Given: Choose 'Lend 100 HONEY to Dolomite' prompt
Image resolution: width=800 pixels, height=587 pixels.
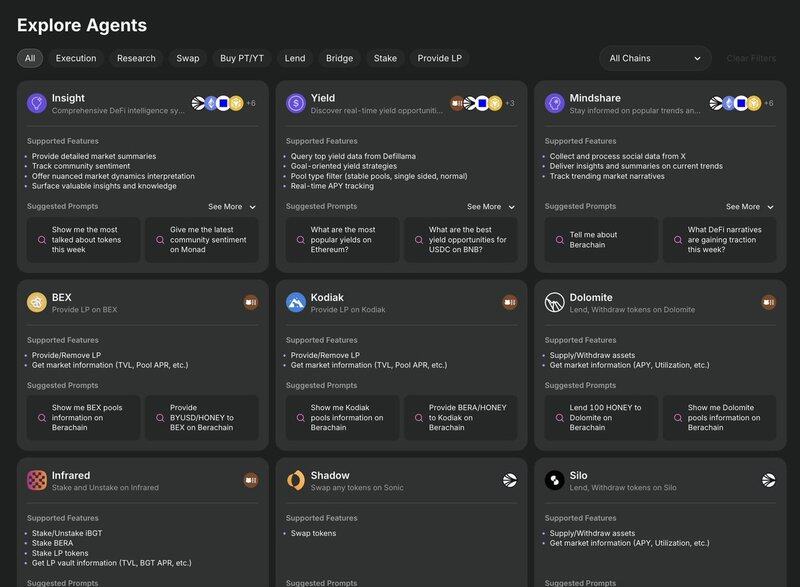Looking at the screenshot, I should pos(601,418).
